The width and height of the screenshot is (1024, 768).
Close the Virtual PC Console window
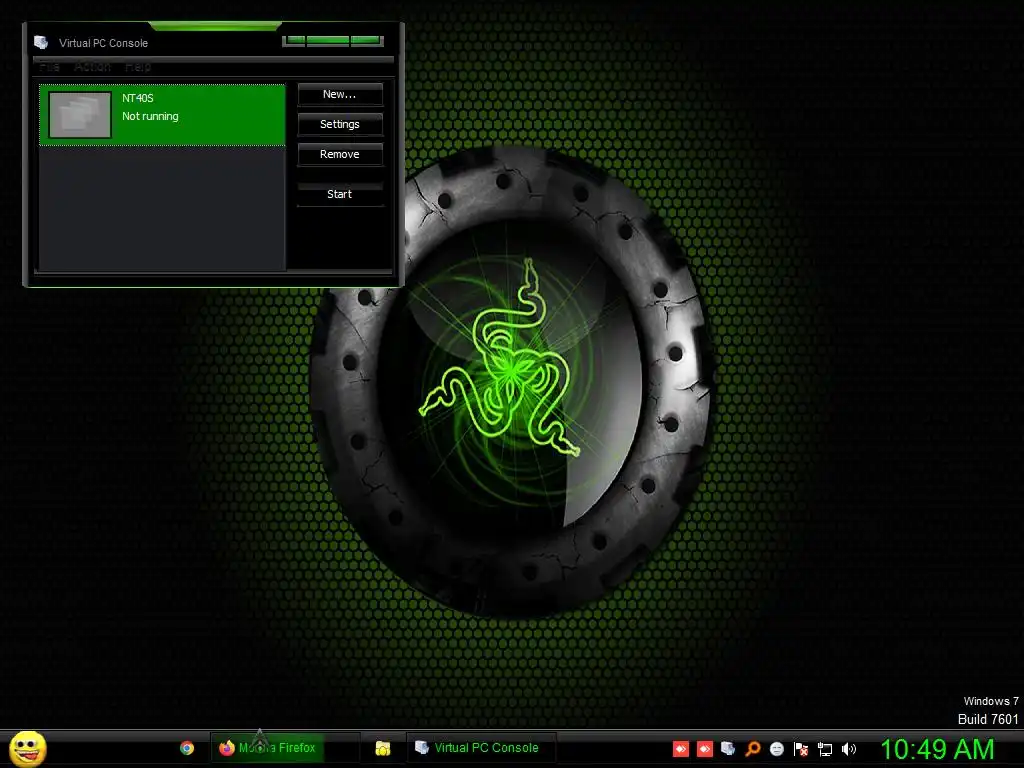(366, 40)
